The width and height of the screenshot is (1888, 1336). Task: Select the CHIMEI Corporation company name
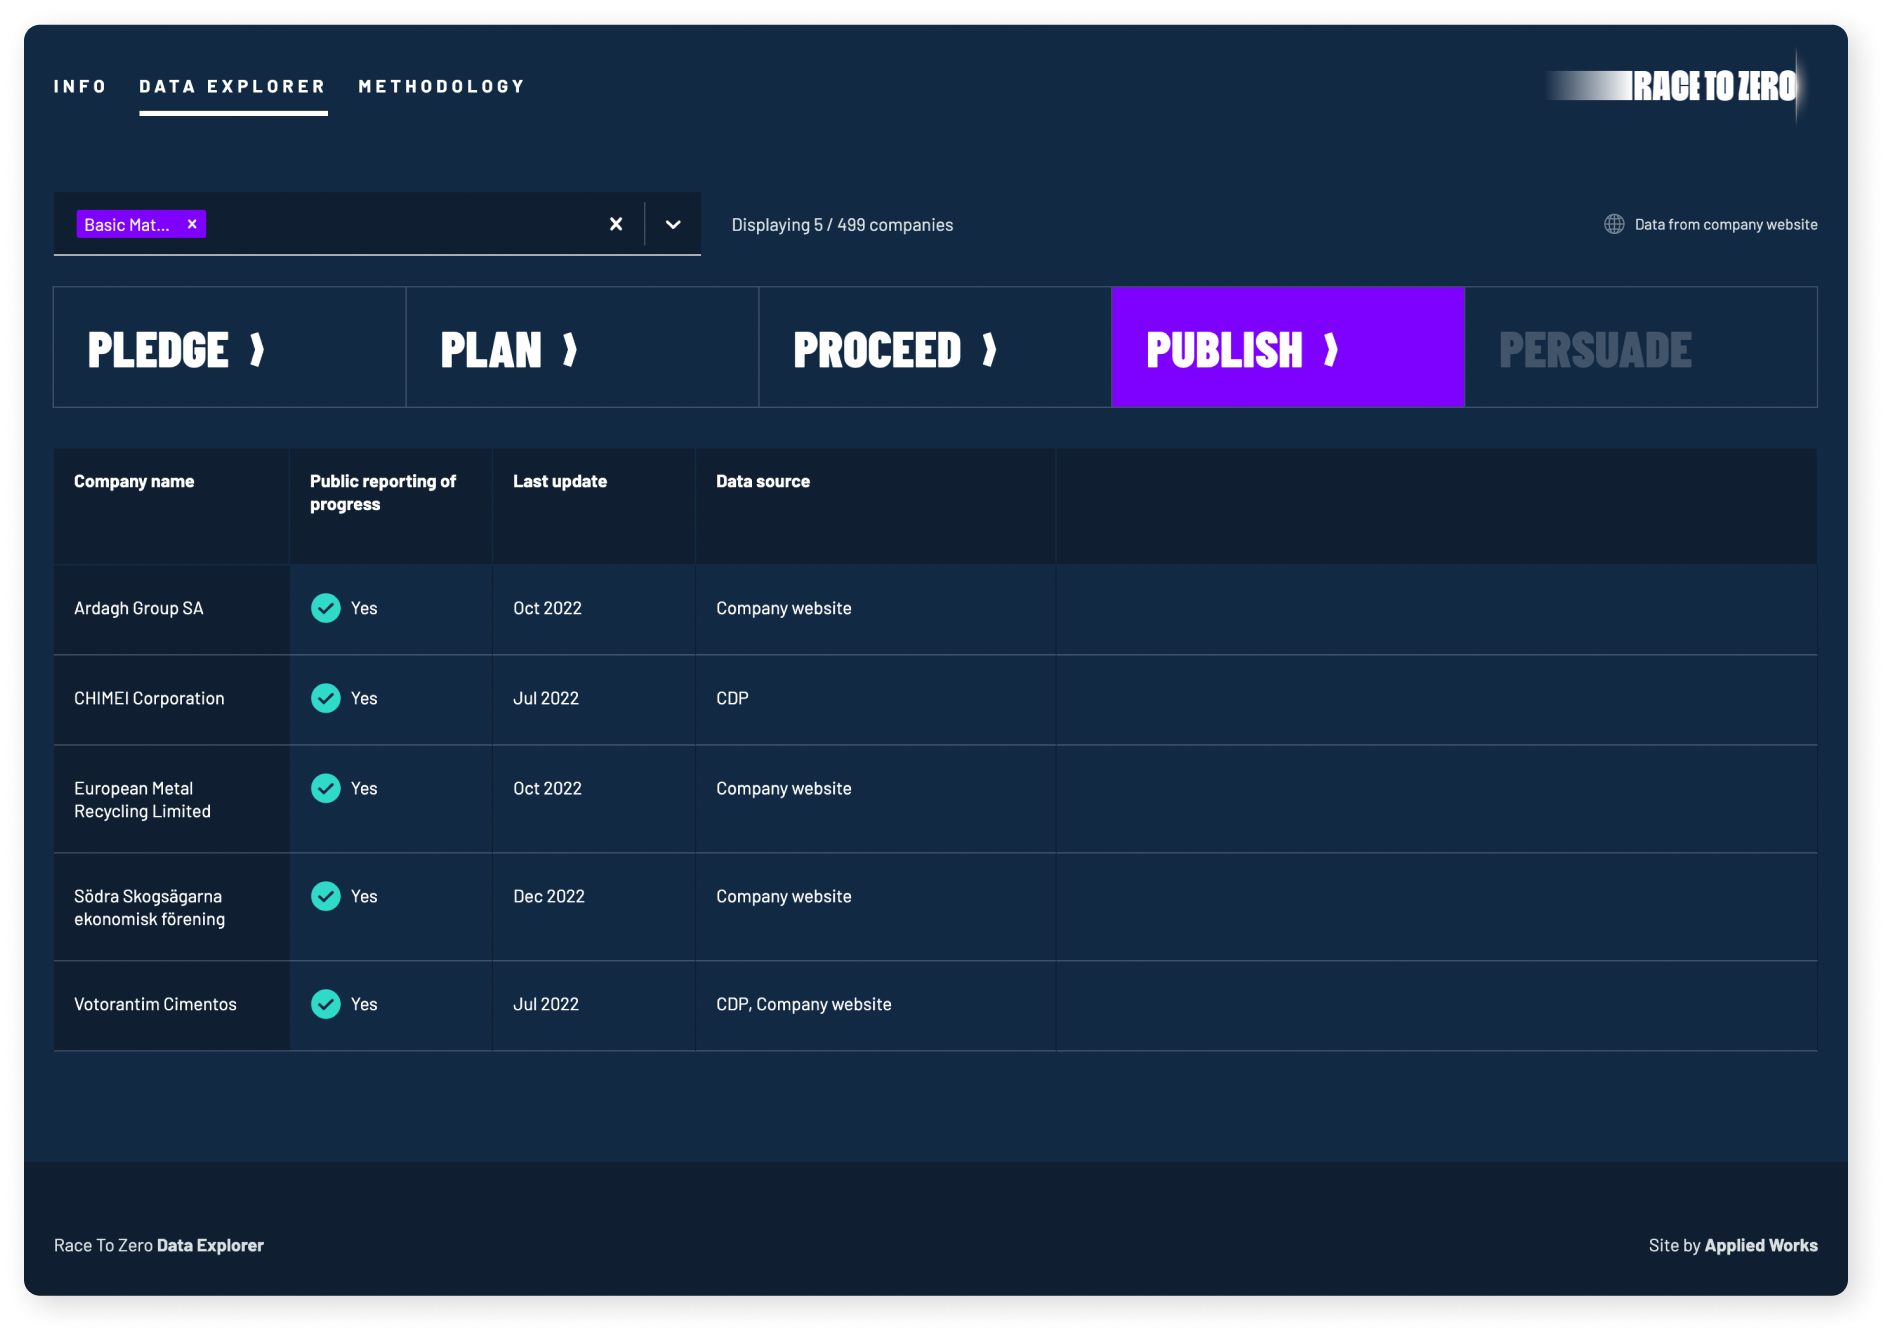[x=149, y=698]
